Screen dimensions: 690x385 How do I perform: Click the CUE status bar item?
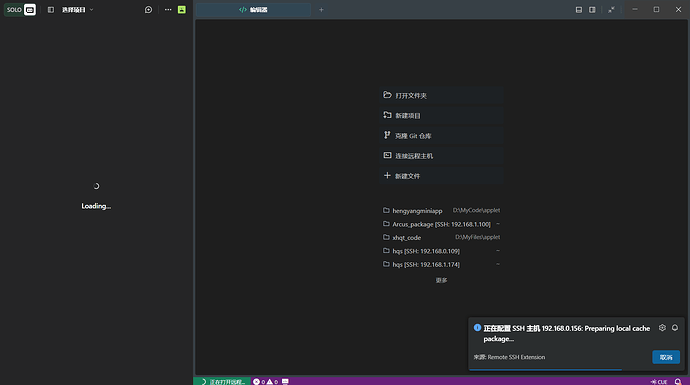pyautogui.click(x=659, y=382)
